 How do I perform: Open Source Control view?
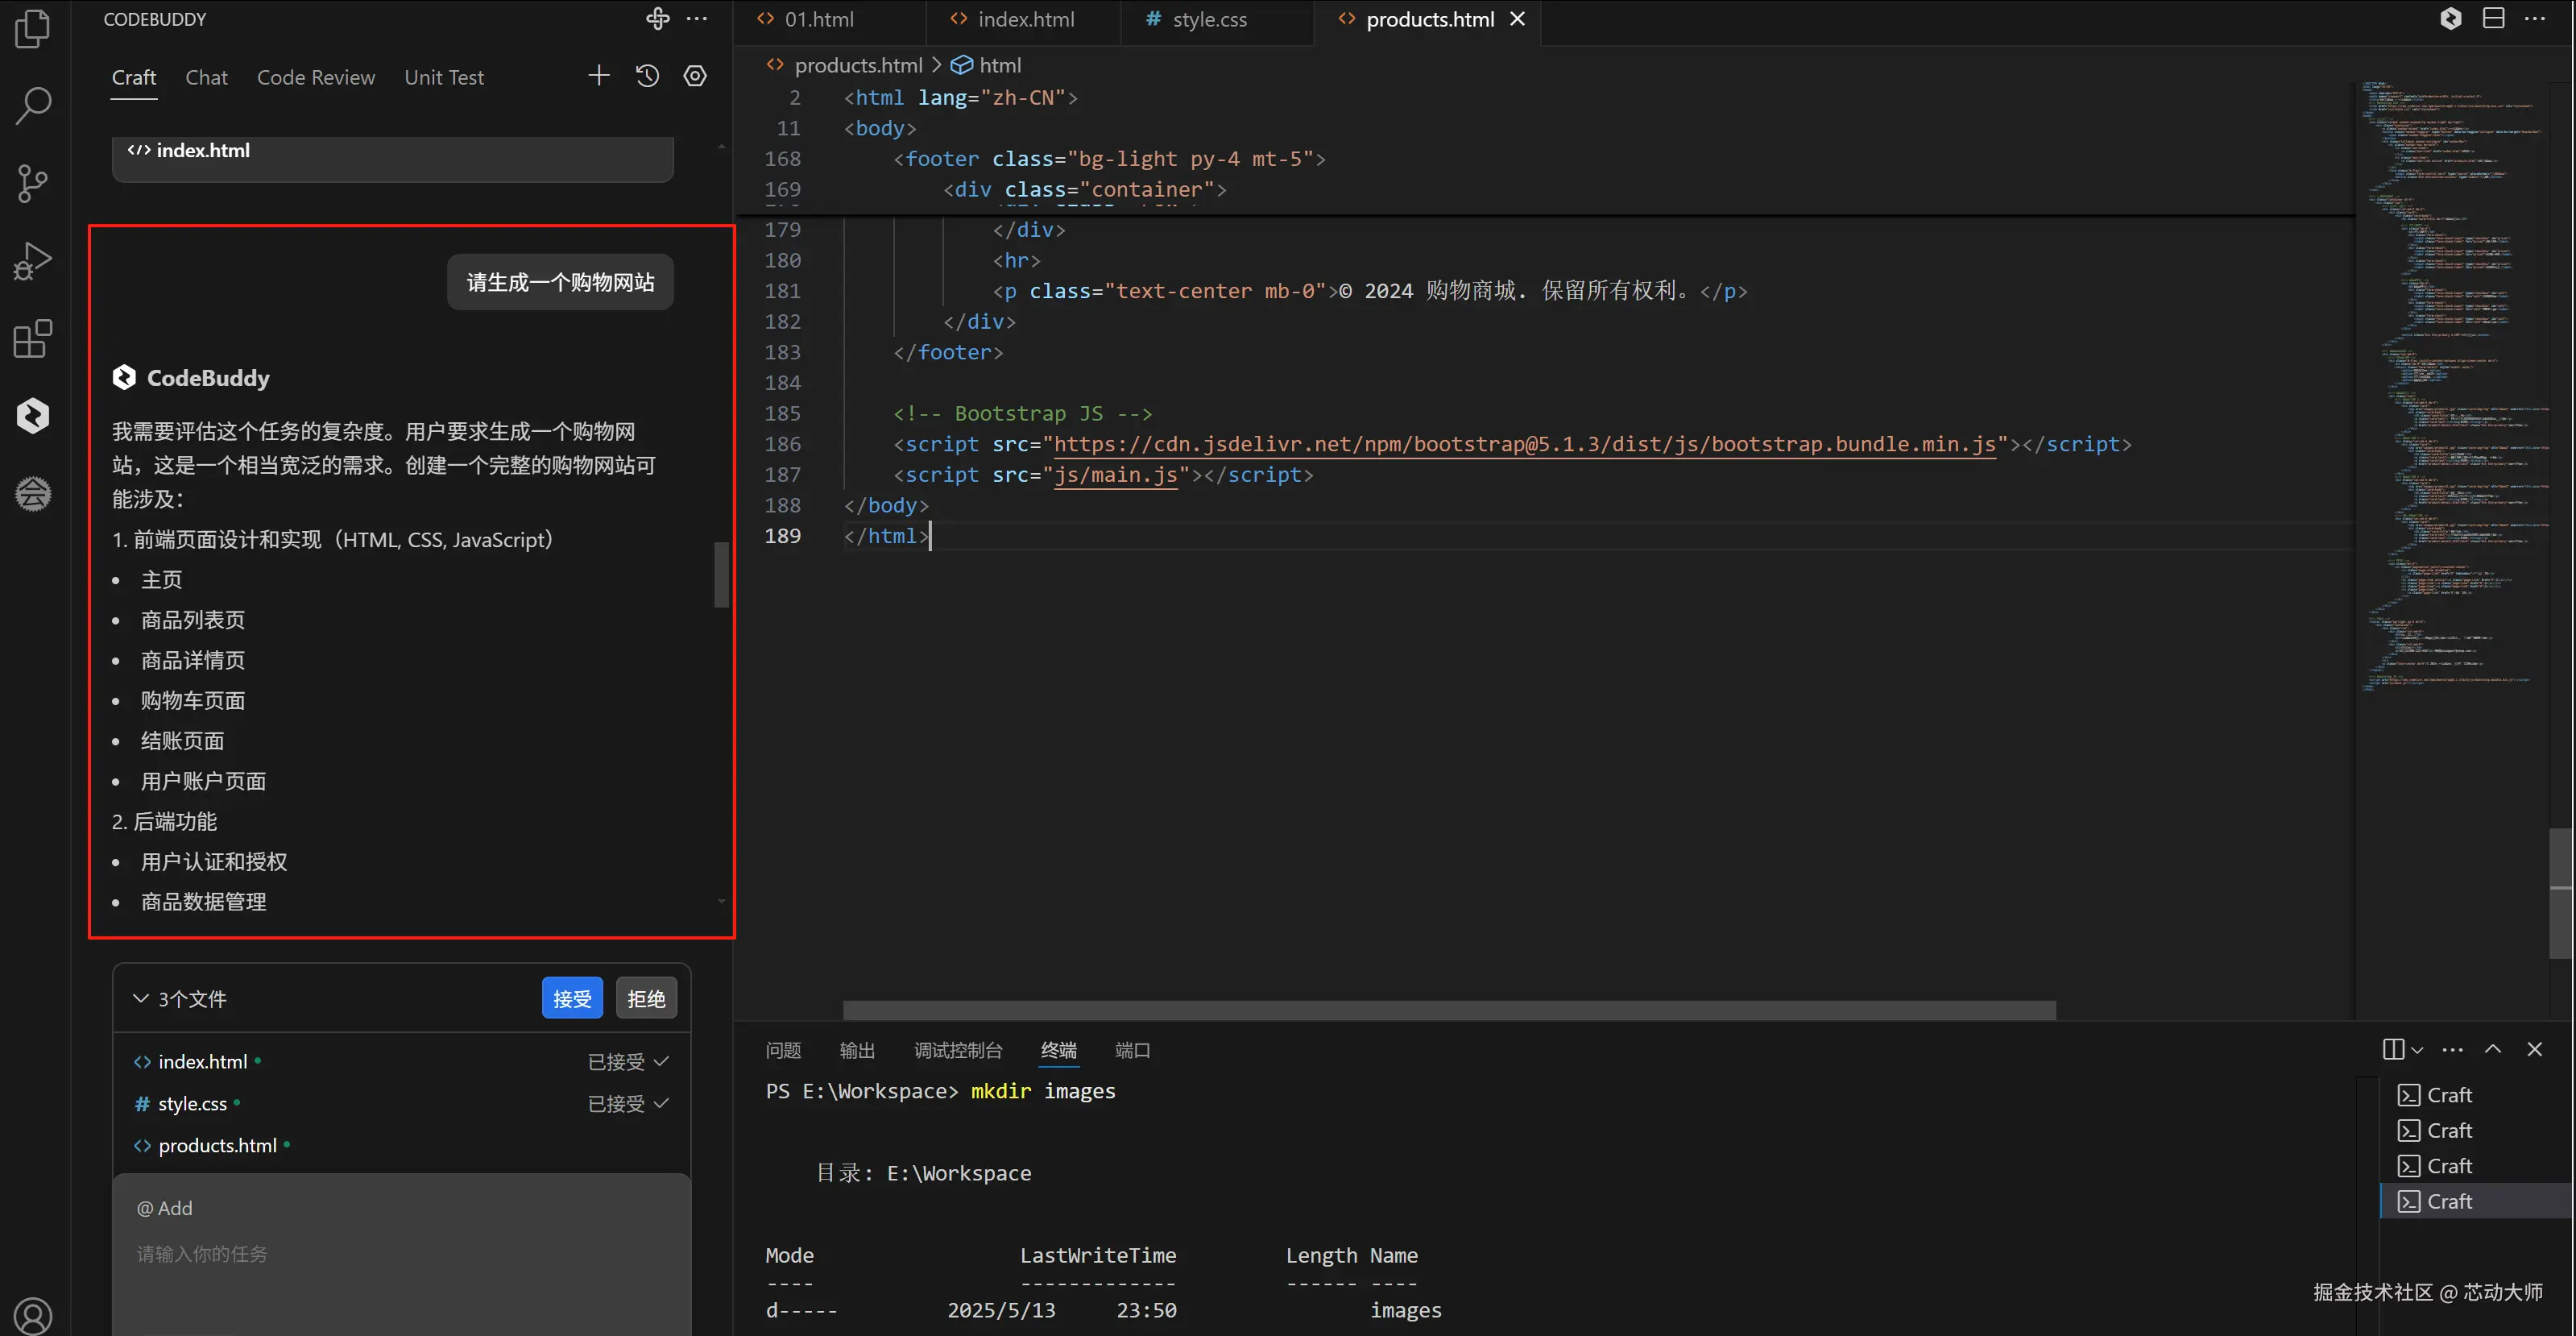[x=33, y=183]
